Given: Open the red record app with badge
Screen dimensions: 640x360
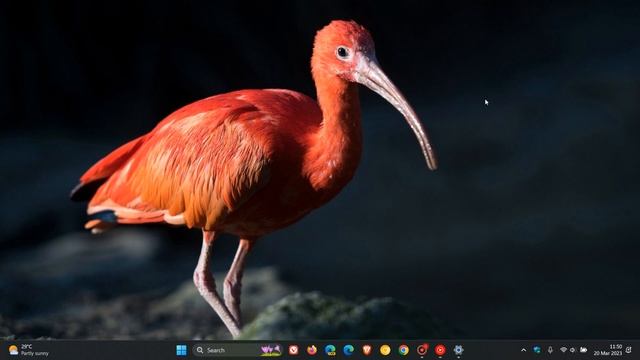Looking at the screenshot, I should tap(422, 350).
